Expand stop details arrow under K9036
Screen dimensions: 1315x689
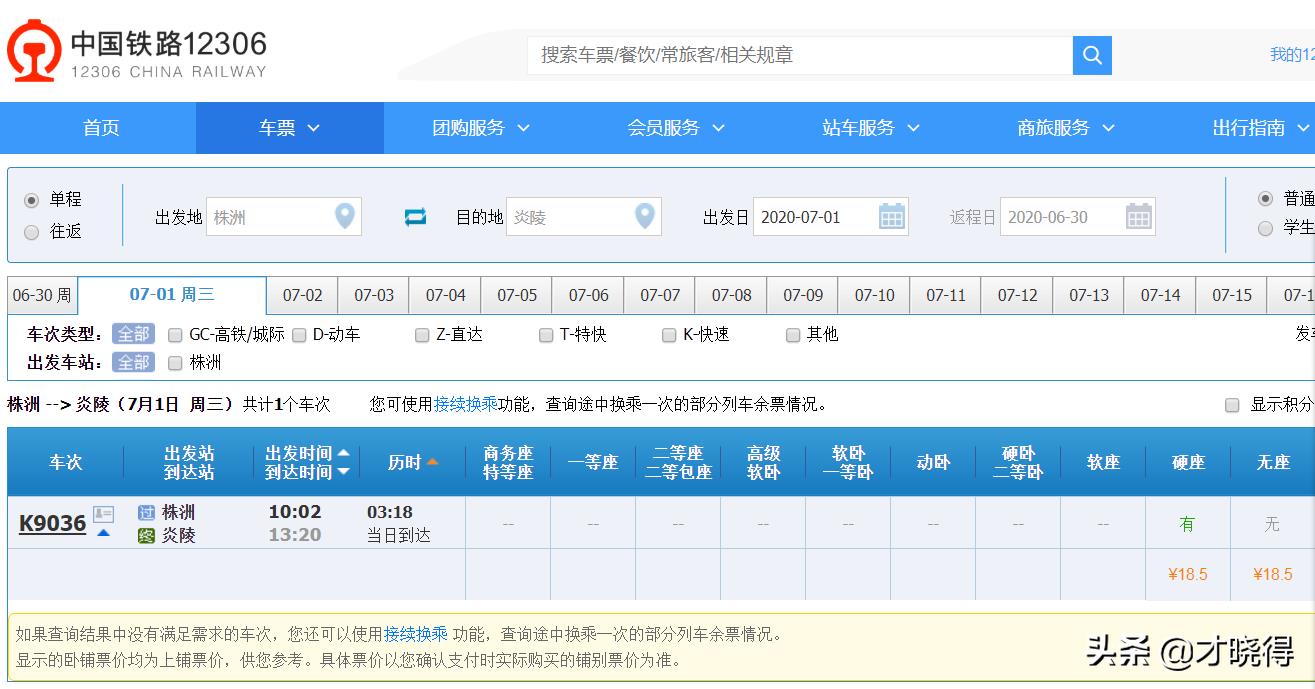pos(103,533)
